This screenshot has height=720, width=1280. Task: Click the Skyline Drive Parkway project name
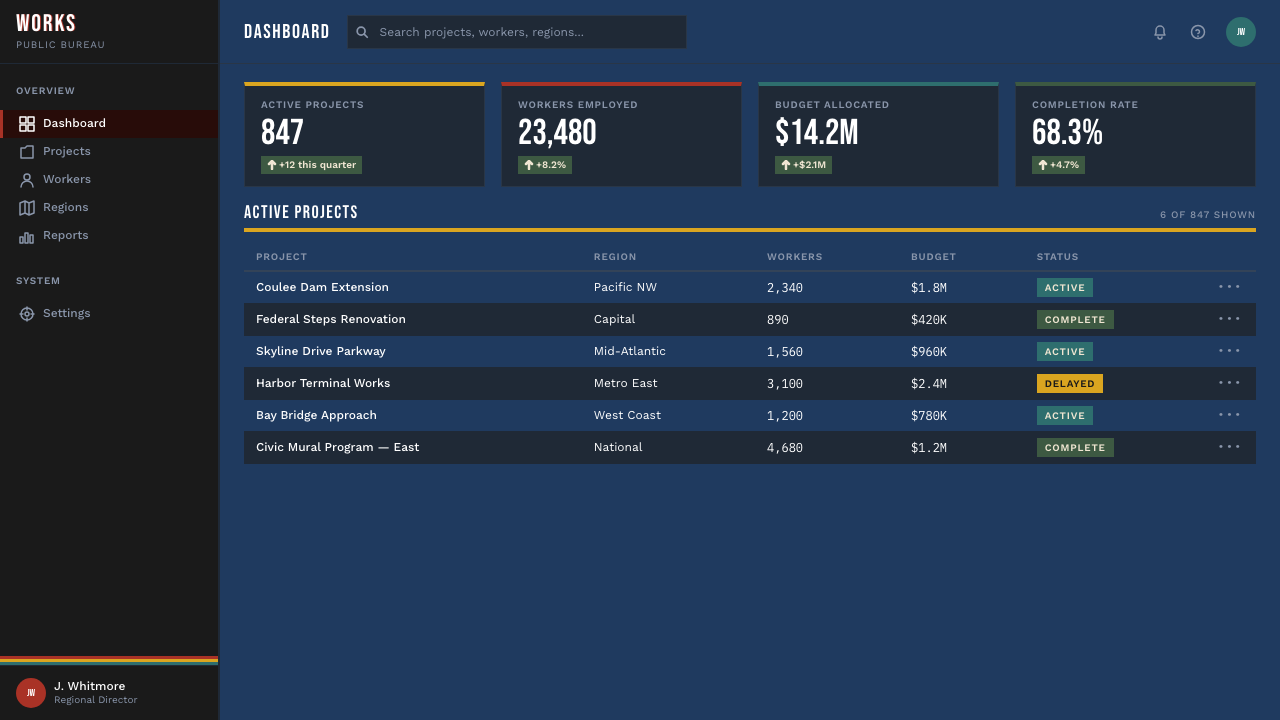321,351
